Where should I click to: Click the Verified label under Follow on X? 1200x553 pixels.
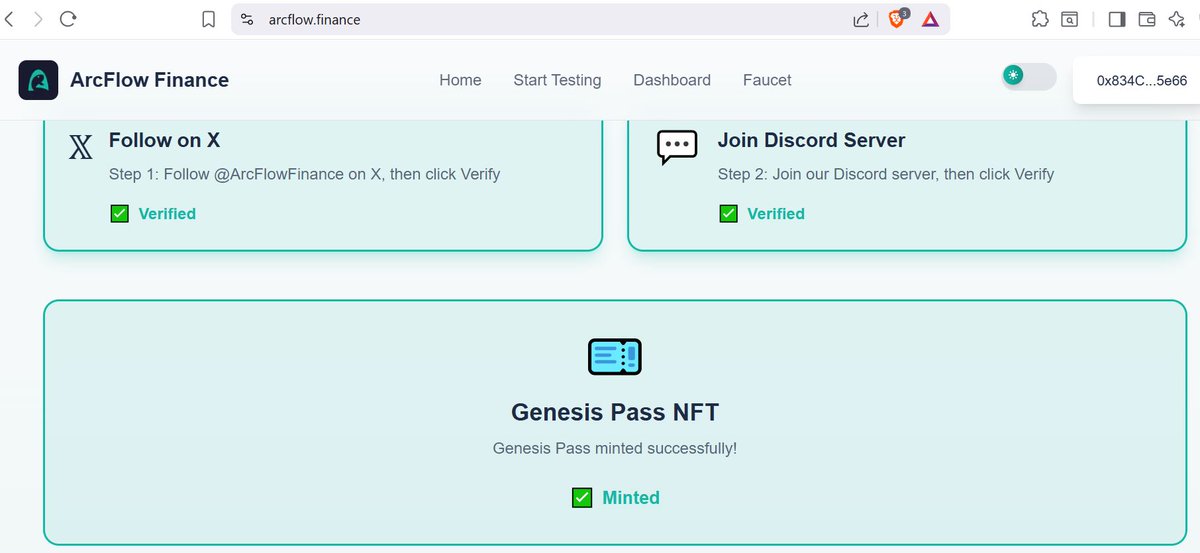tap(167, 213)
